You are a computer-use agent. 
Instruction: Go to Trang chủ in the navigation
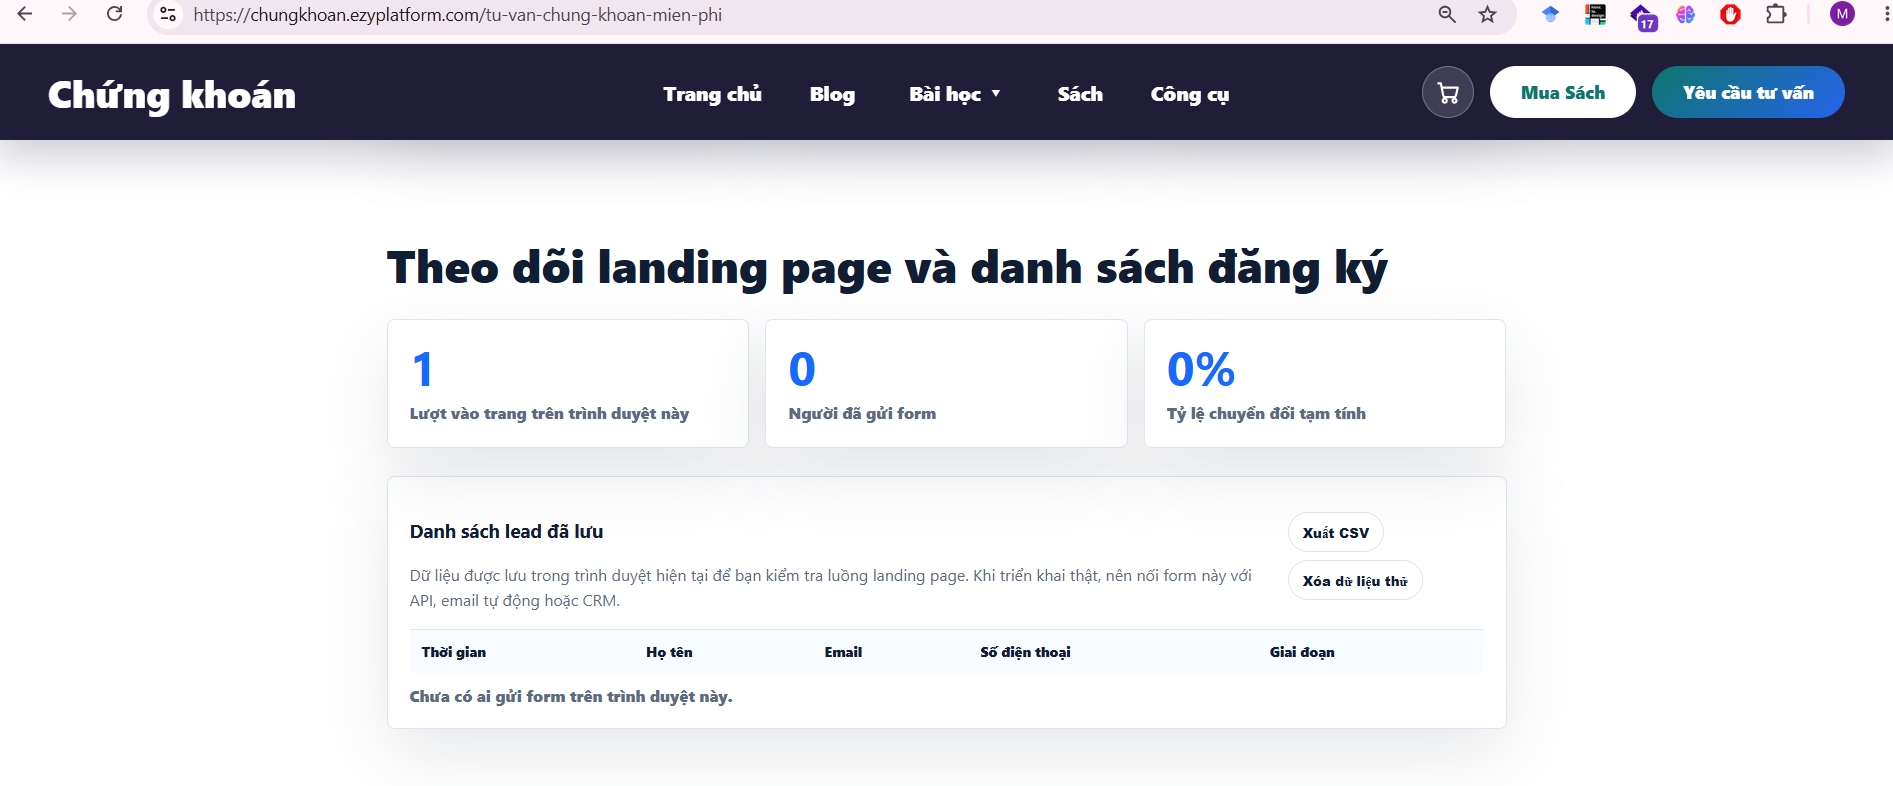[x=712, y=94]
